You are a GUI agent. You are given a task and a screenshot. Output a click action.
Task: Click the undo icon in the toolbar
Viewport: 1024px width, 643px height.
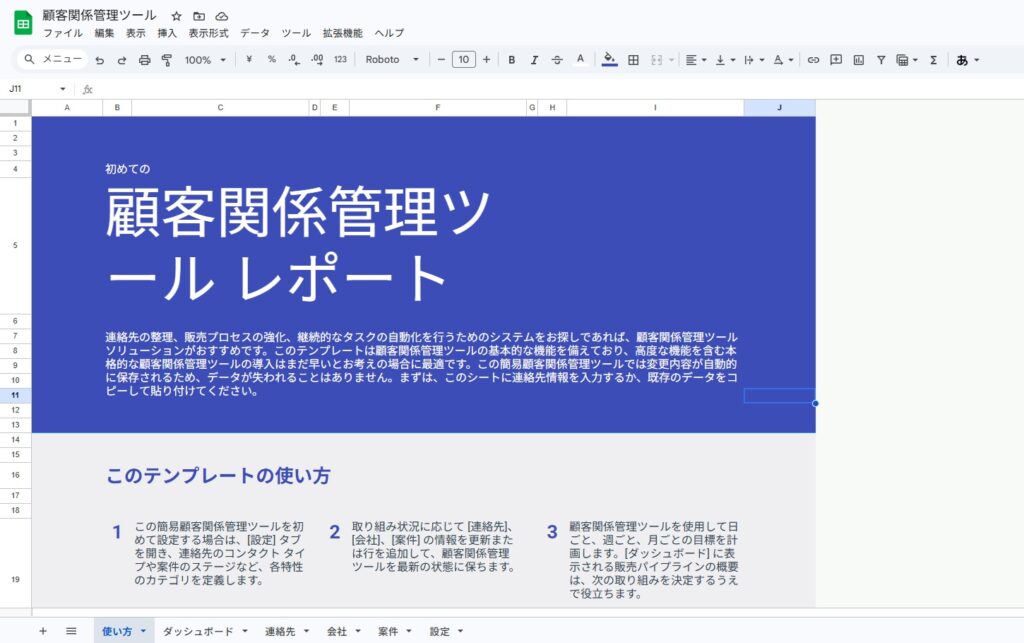[x=99, y=60]
